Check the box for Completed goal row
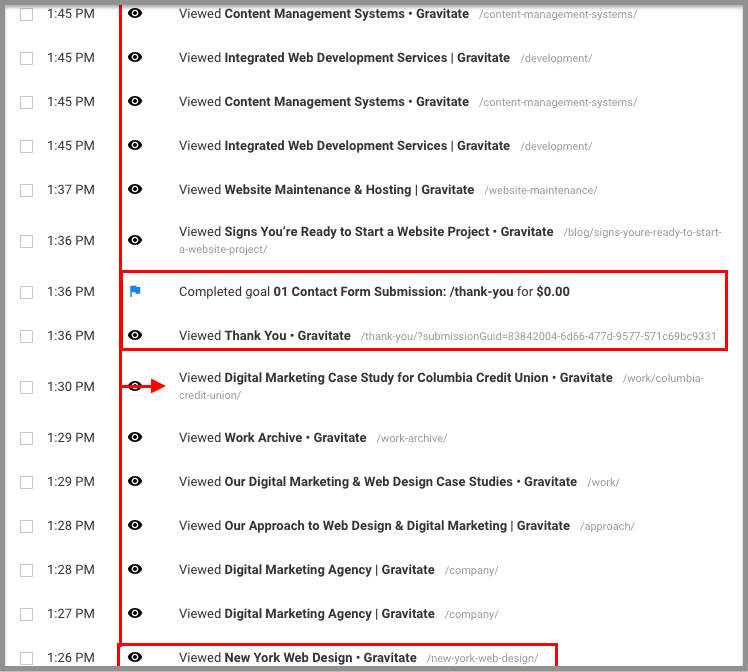 click(x=26, y=292)
